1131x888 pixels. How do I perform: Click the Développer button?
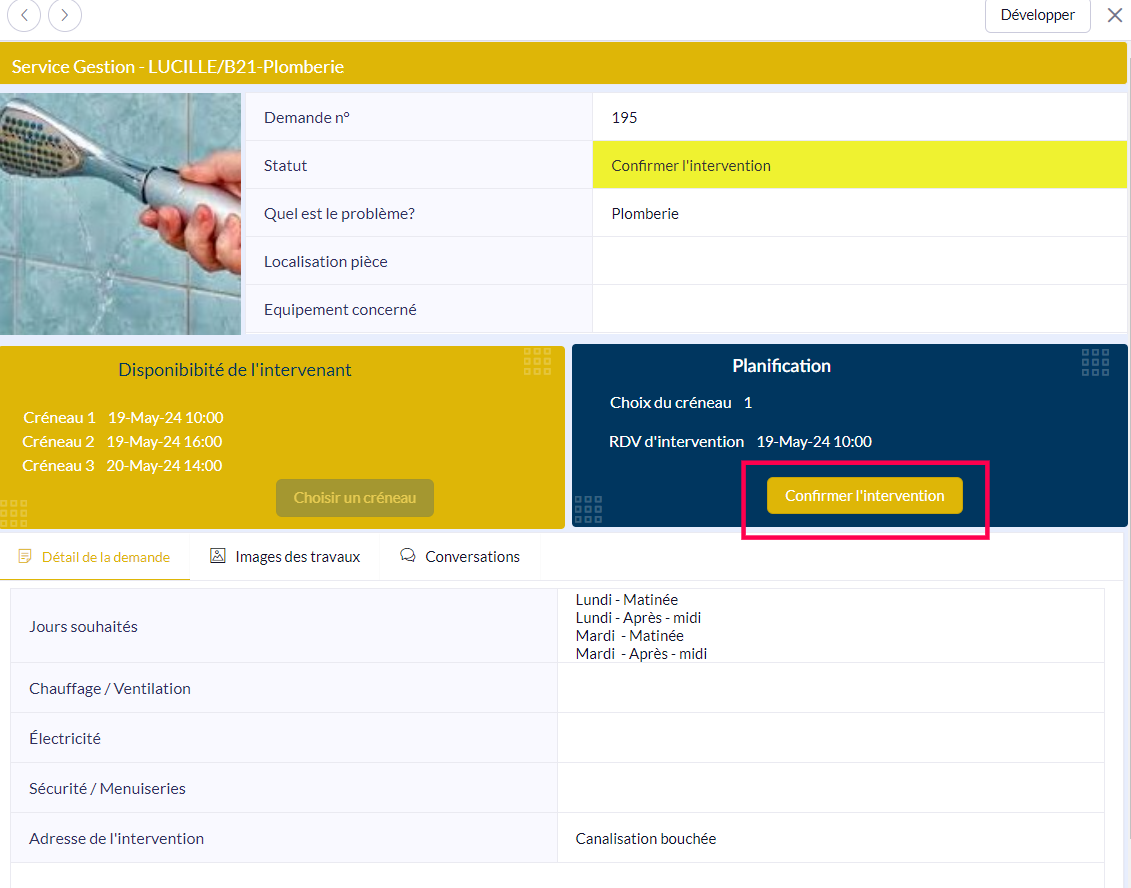point(1037,15)
